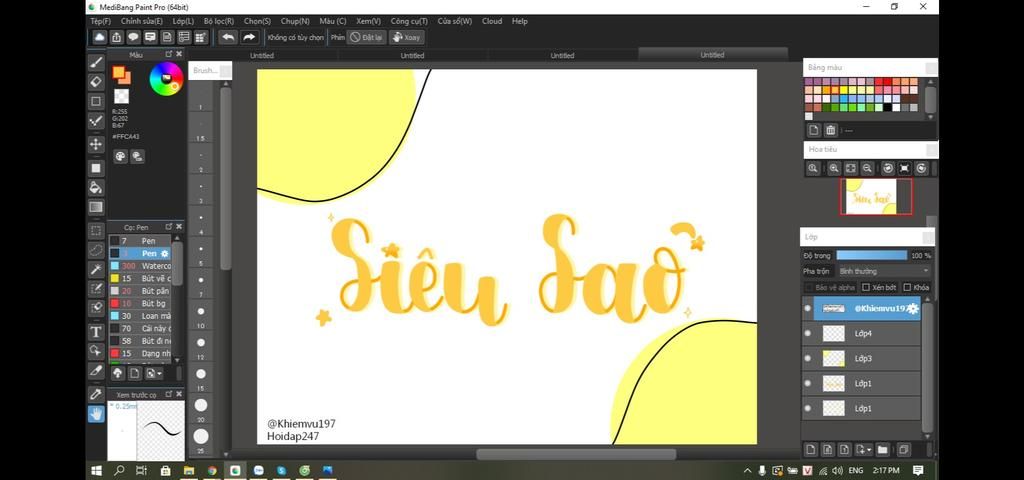Screen dimensions: 1024x480
Task: Toggle visibility of the Lớp4 layer
Action: pos(808,333)
